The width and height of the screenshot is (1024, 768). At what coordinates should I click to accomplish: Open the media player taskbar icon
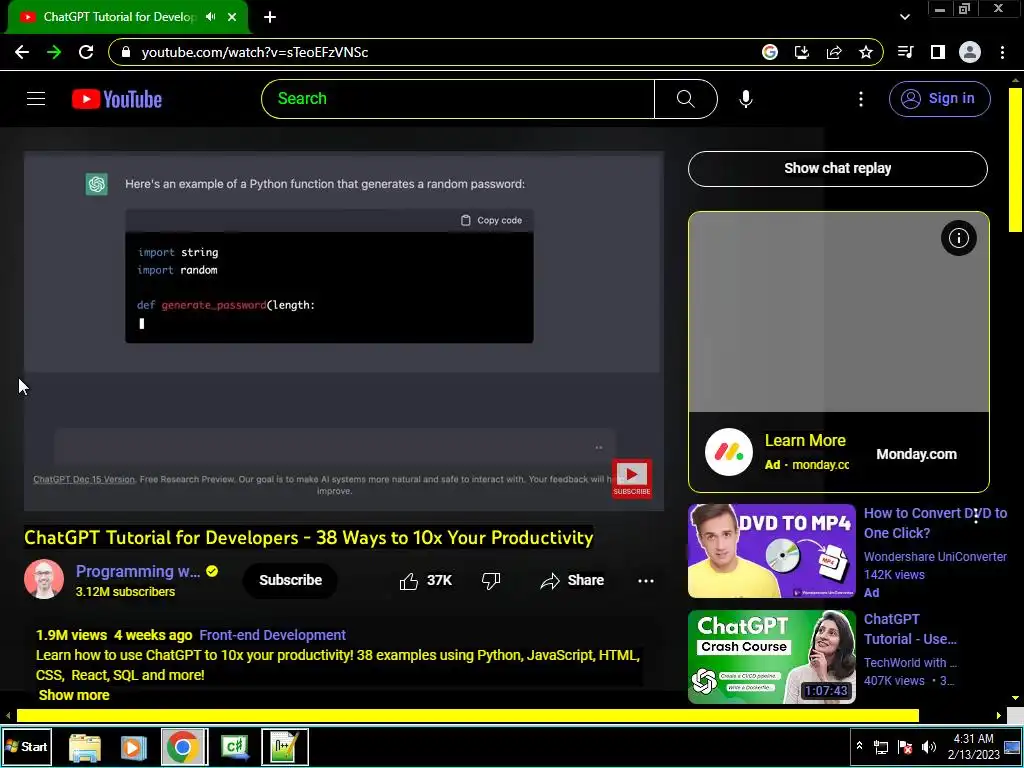pos(133,747)
